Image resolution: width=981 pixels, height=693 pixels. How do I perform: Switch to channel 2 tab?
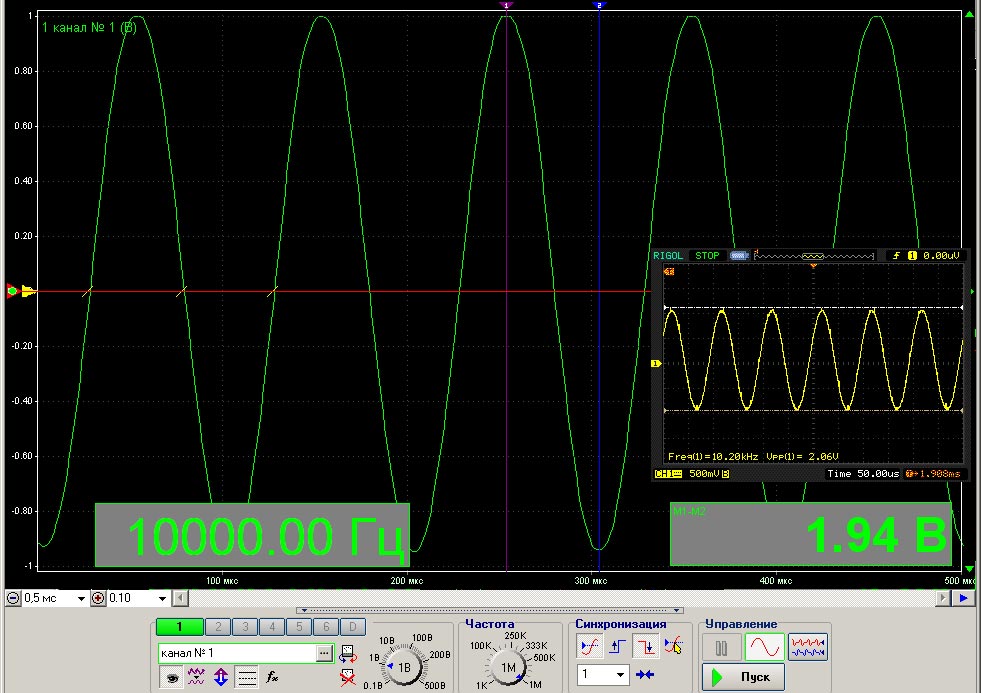(217, 627)
